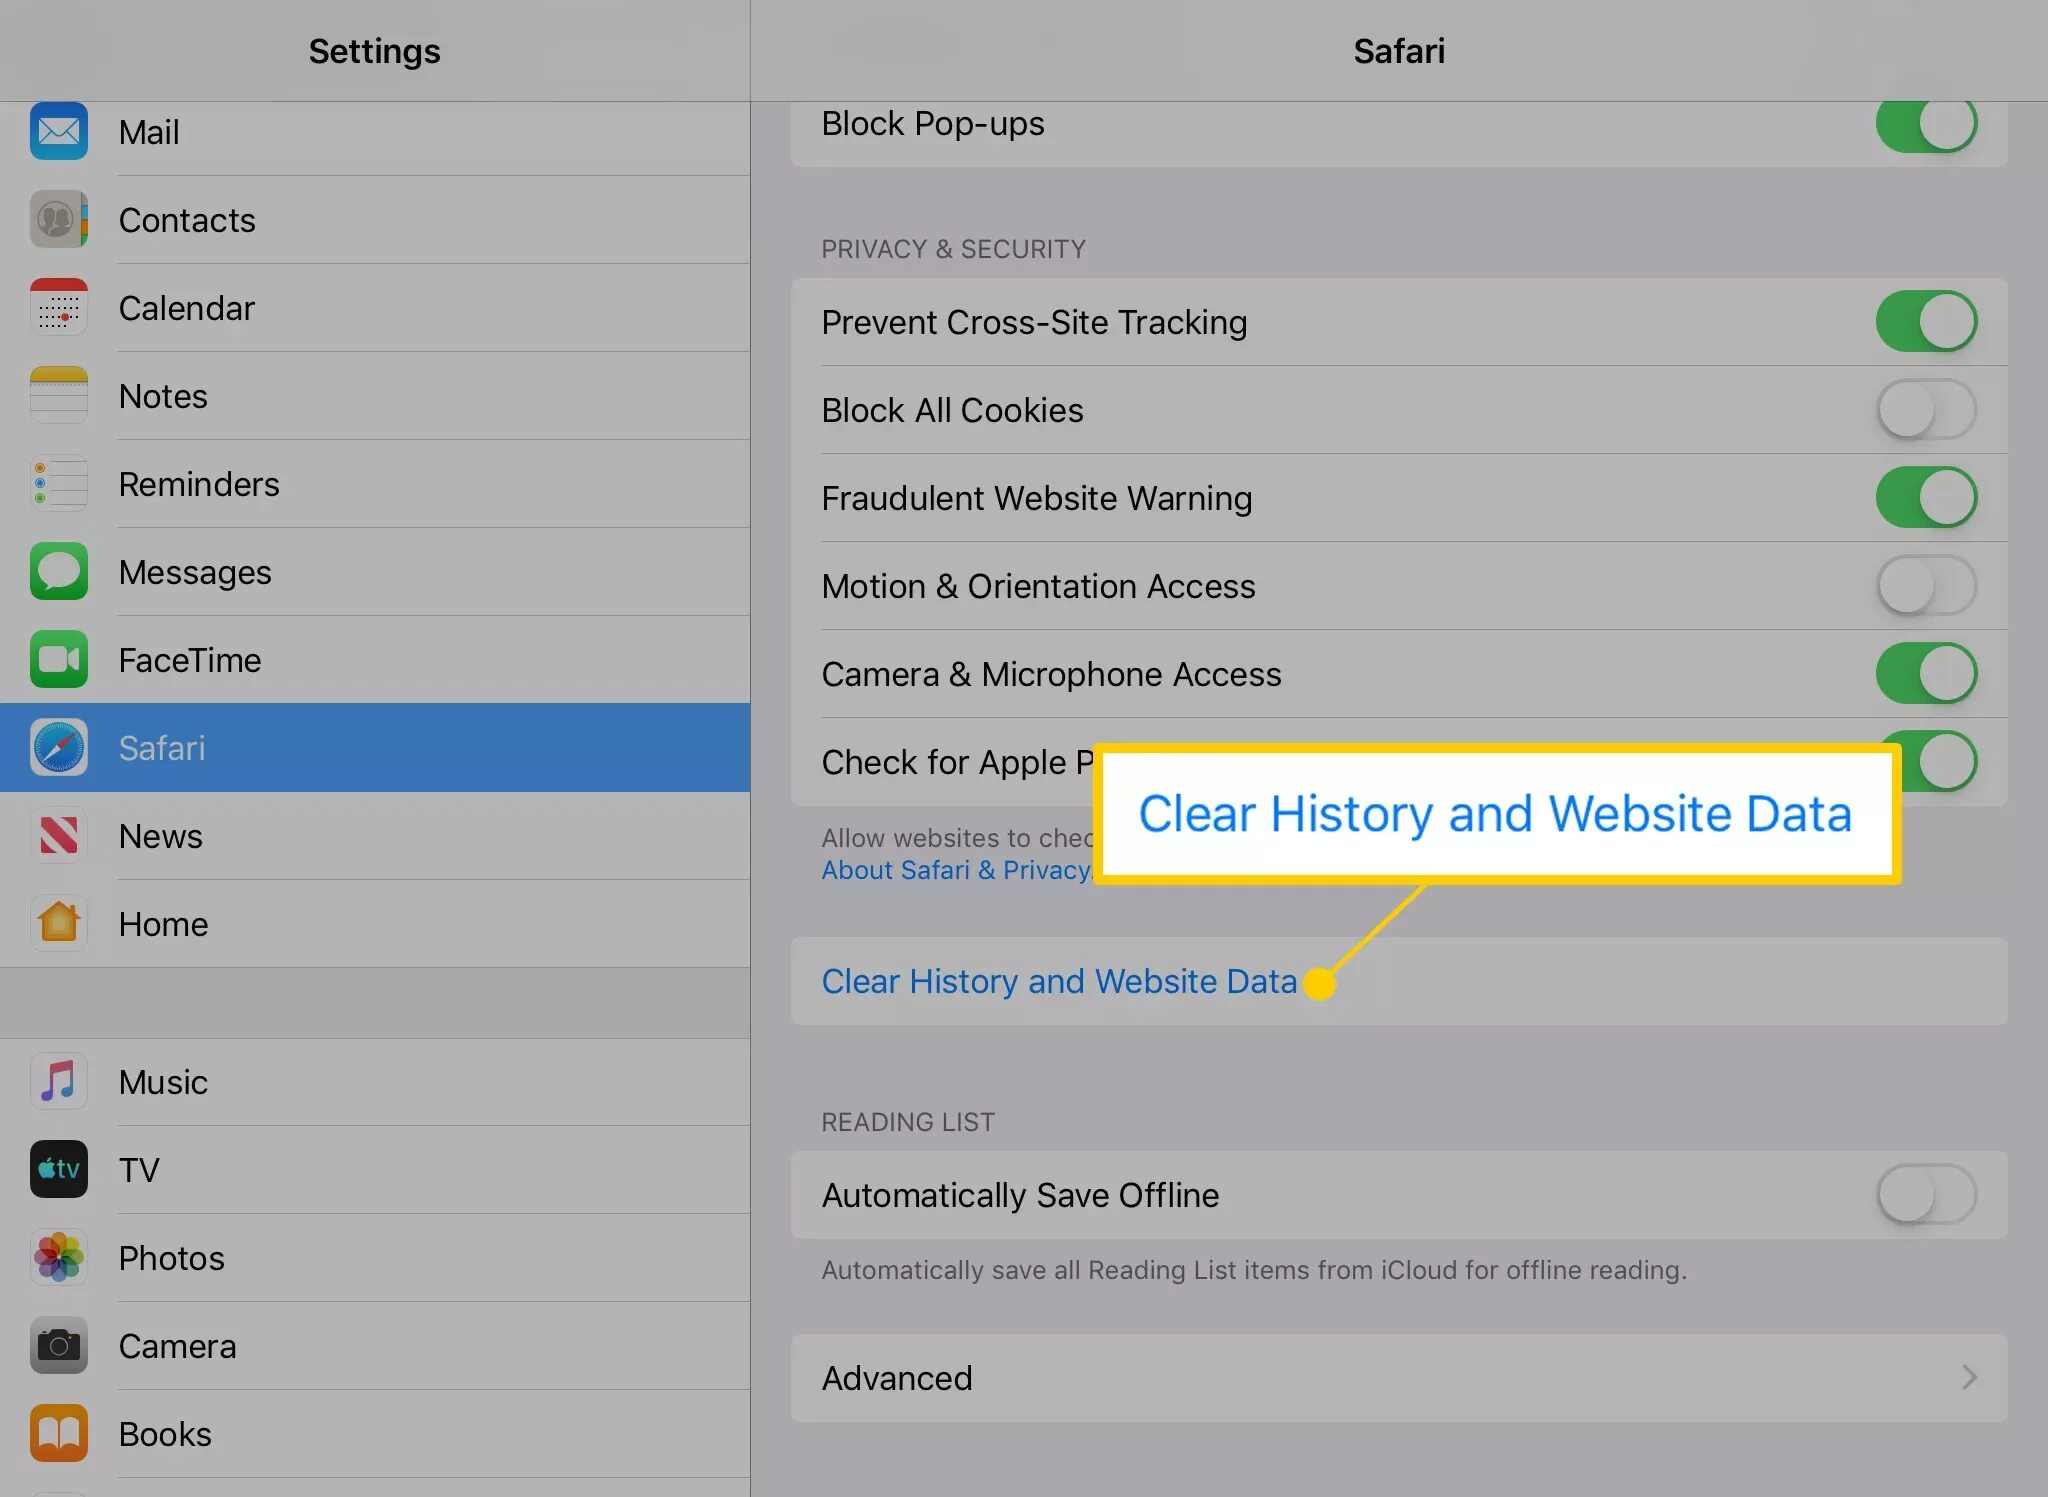This screenshot has height=1497, width=2048.
Task: Expand the Advanced settings chevron
Action: click(1969, 1378)
